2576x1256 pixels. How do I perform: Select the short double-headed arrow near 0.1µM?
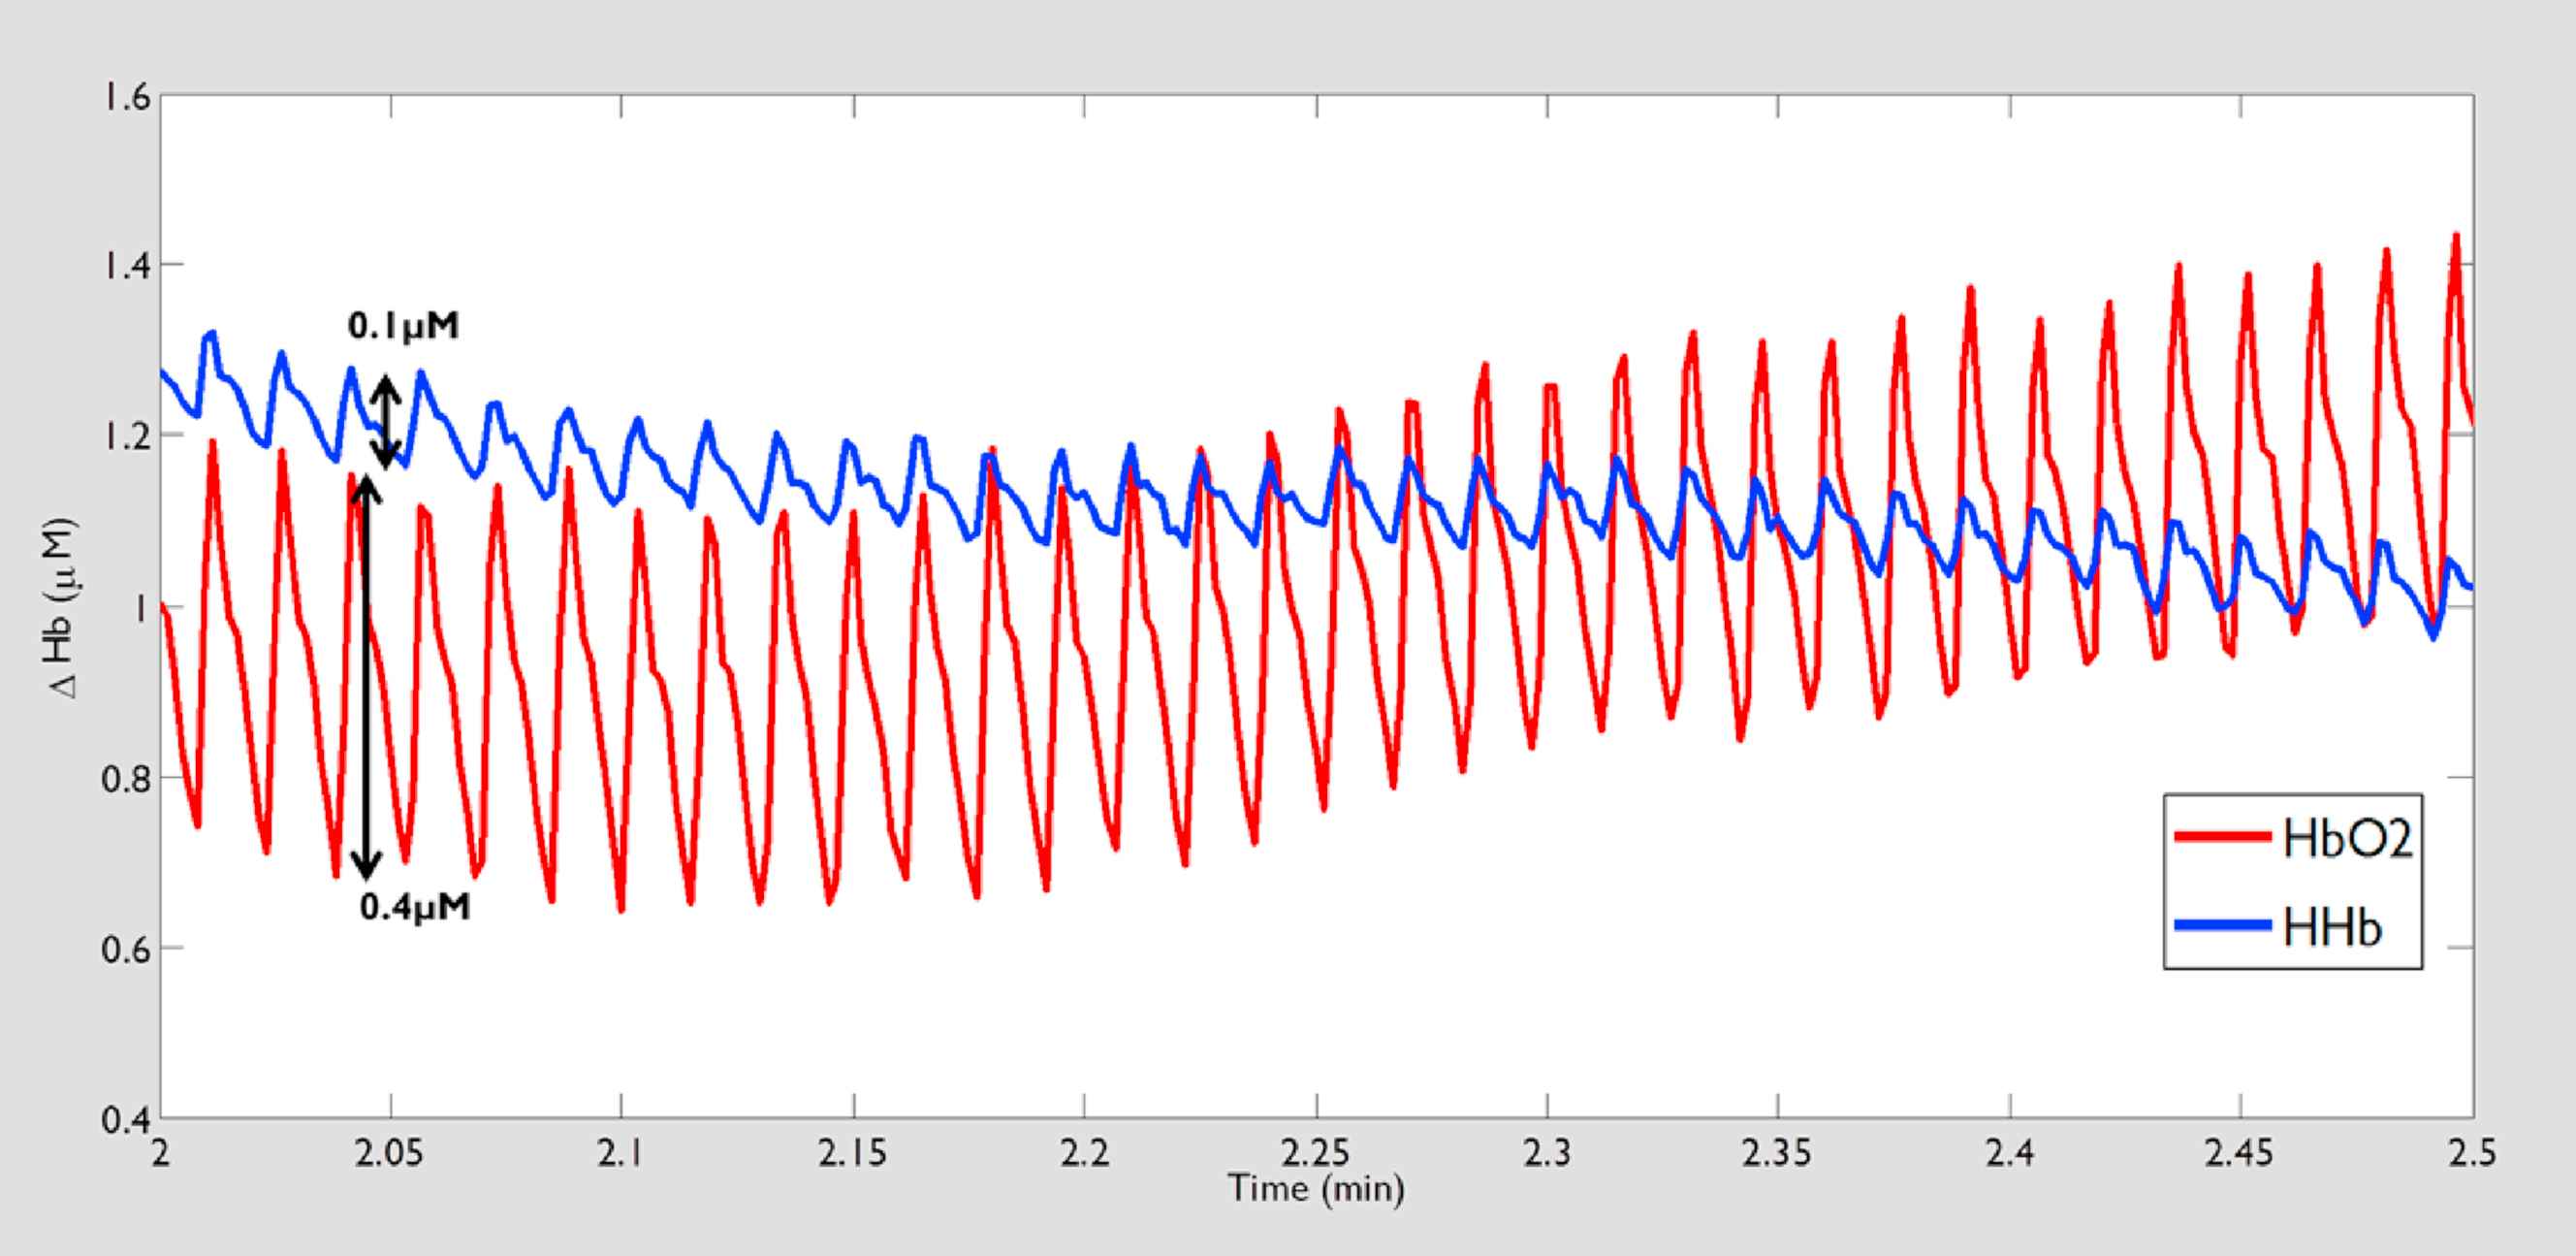(386, 423)
